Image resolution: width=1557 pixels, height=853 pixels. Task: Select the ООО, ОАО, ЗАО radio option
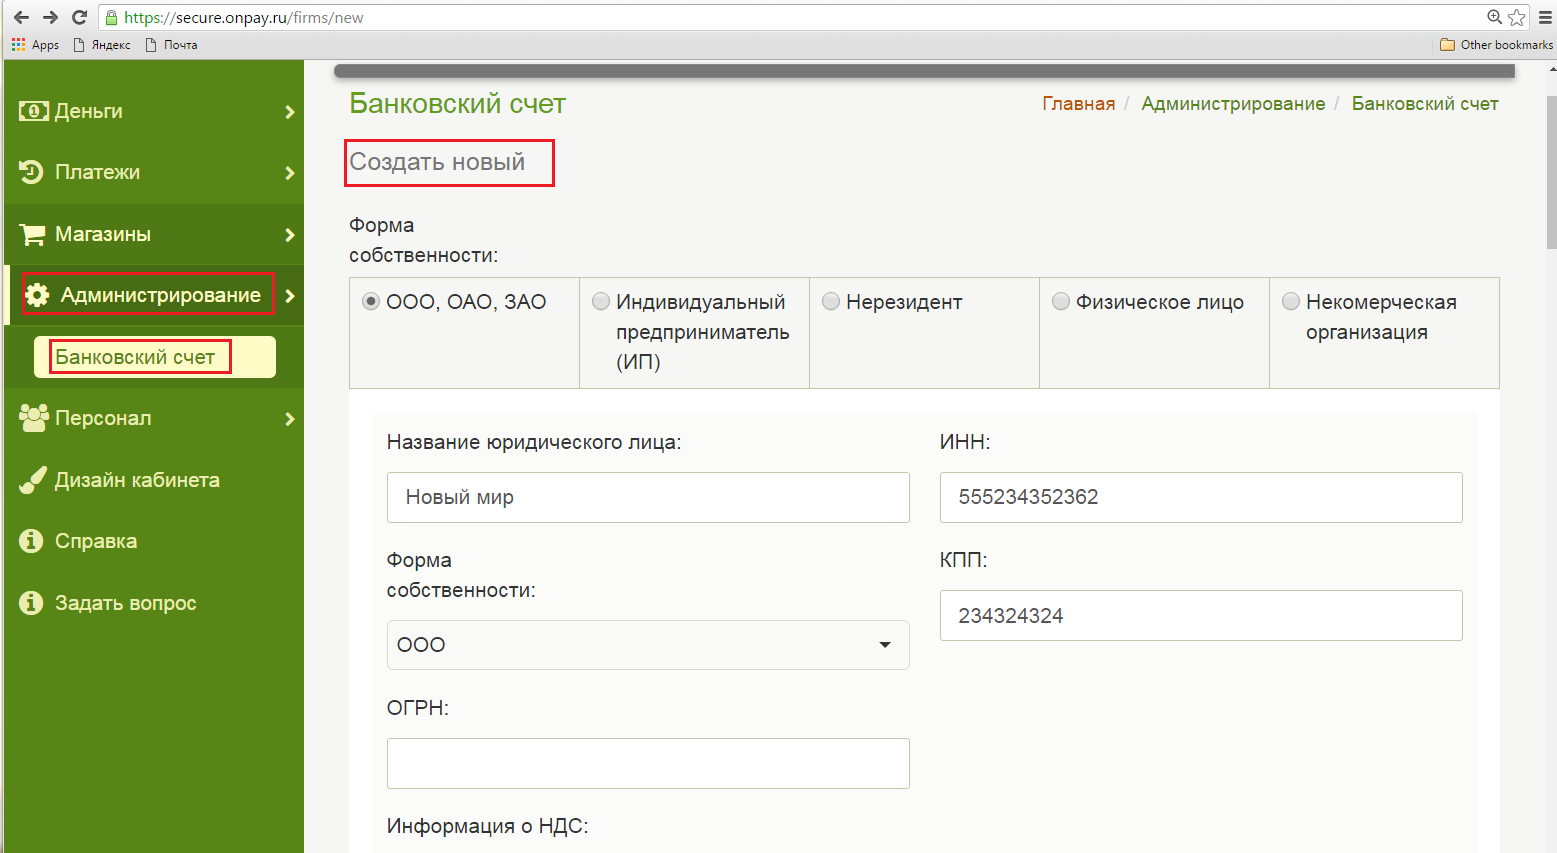[x=371, y=302]
